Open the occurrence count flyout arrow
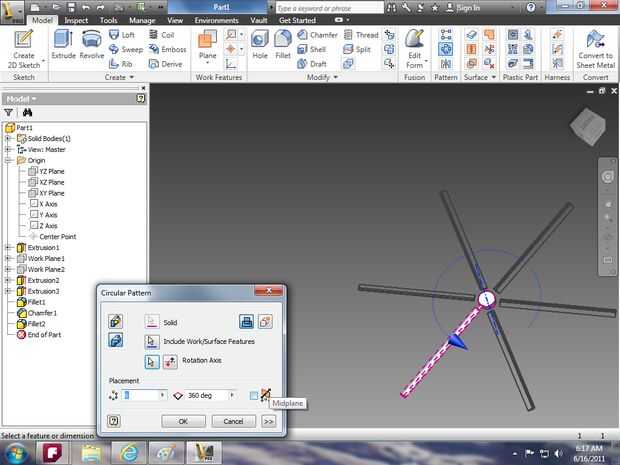This screenshot has height=465, width=620. [x=162, y=395]
